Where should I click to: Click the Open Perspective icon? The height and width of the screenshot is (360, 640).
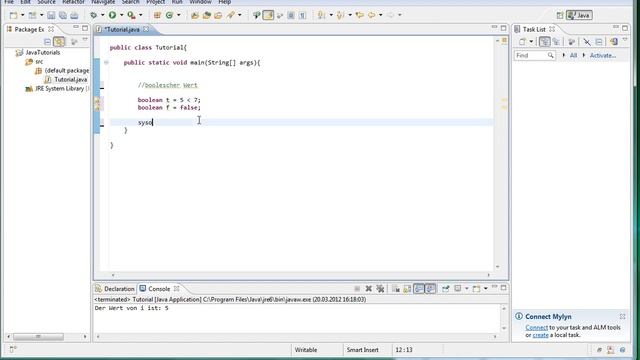click(560, 16)
